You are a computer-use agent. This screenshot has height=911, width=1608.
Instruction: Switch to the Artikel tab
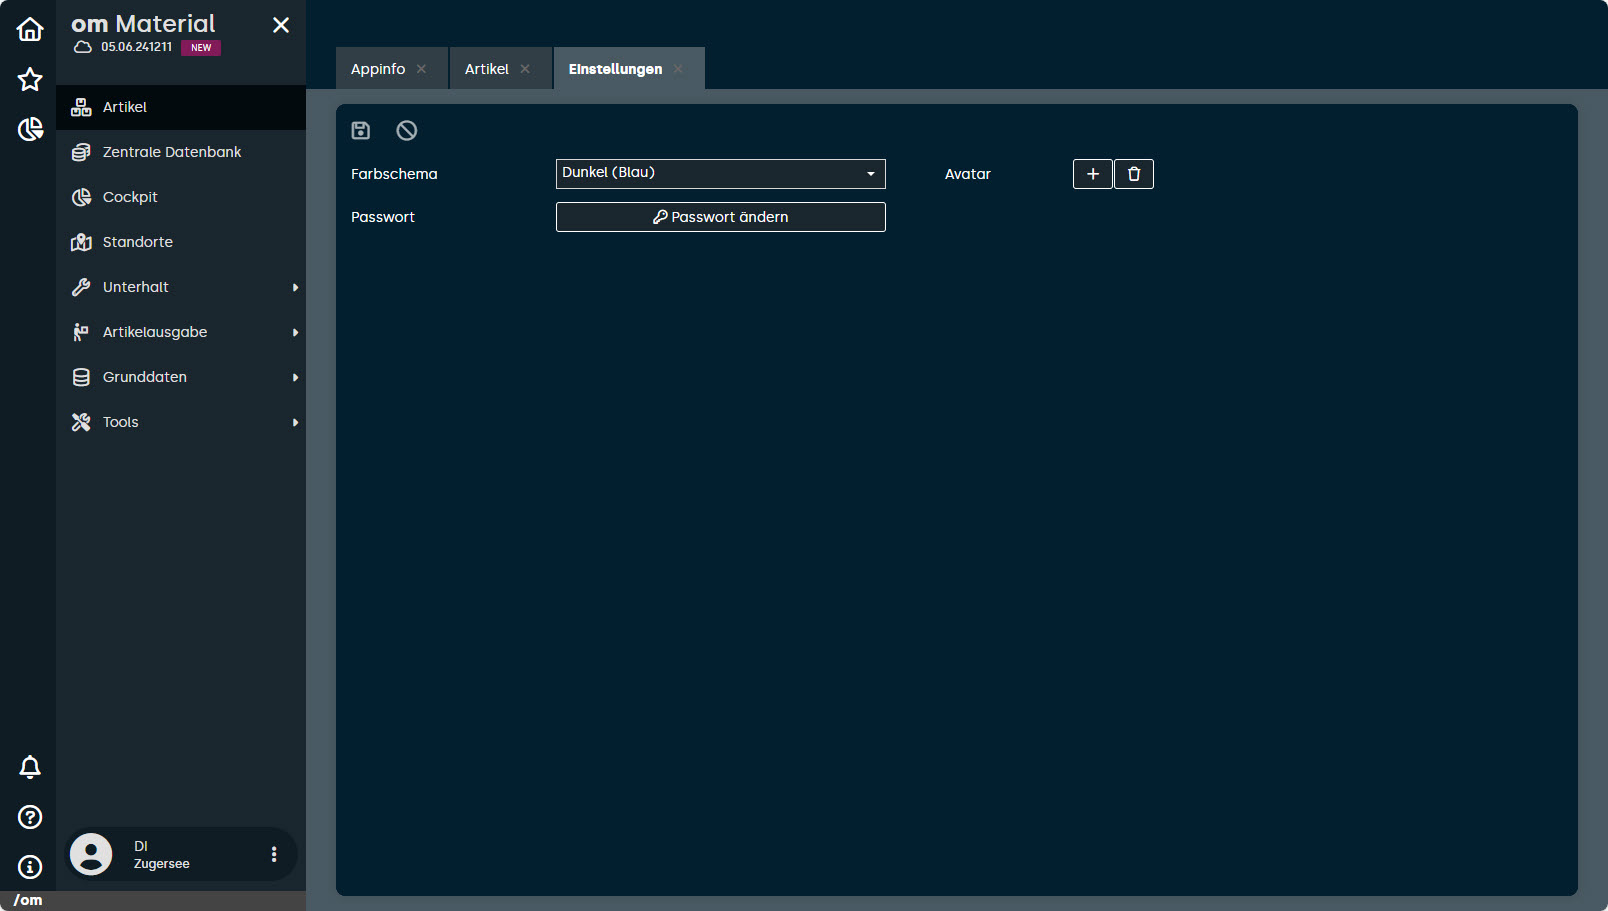coord(486,69)
